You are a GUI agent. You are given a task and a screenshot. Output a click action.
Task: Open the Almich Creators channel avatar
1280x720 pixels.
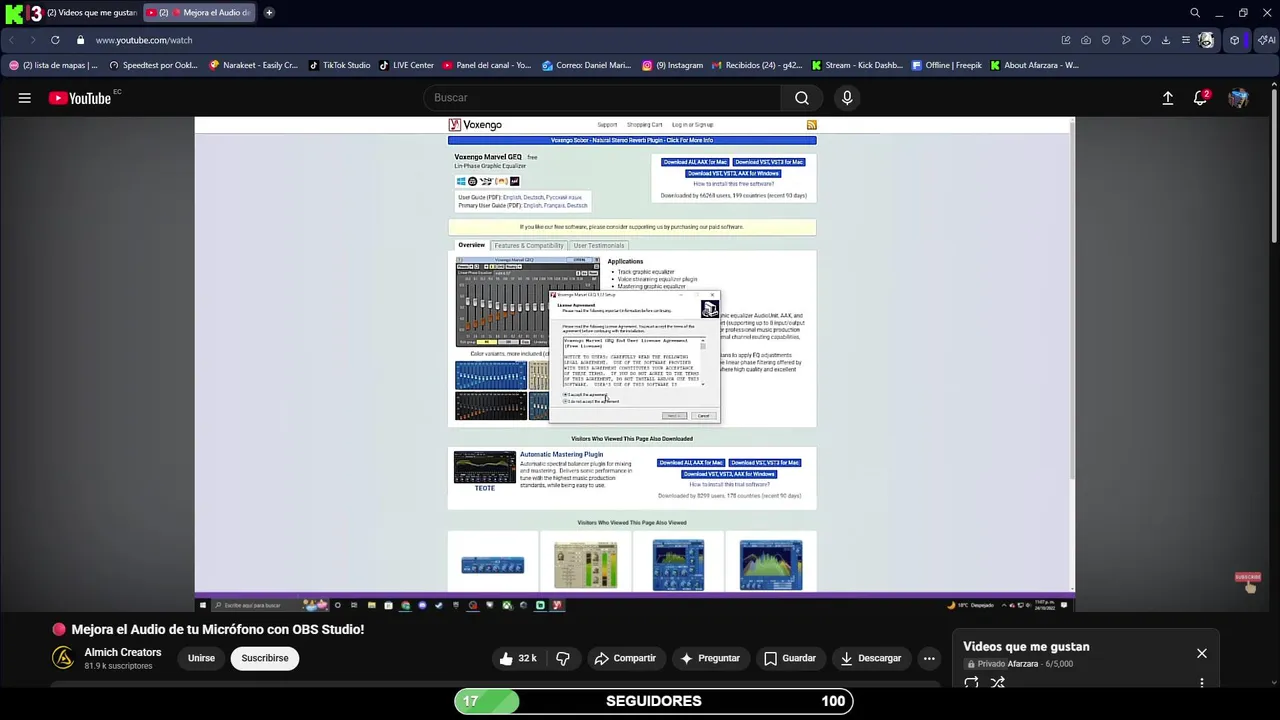pyautogui.click(x=63, y=658)
